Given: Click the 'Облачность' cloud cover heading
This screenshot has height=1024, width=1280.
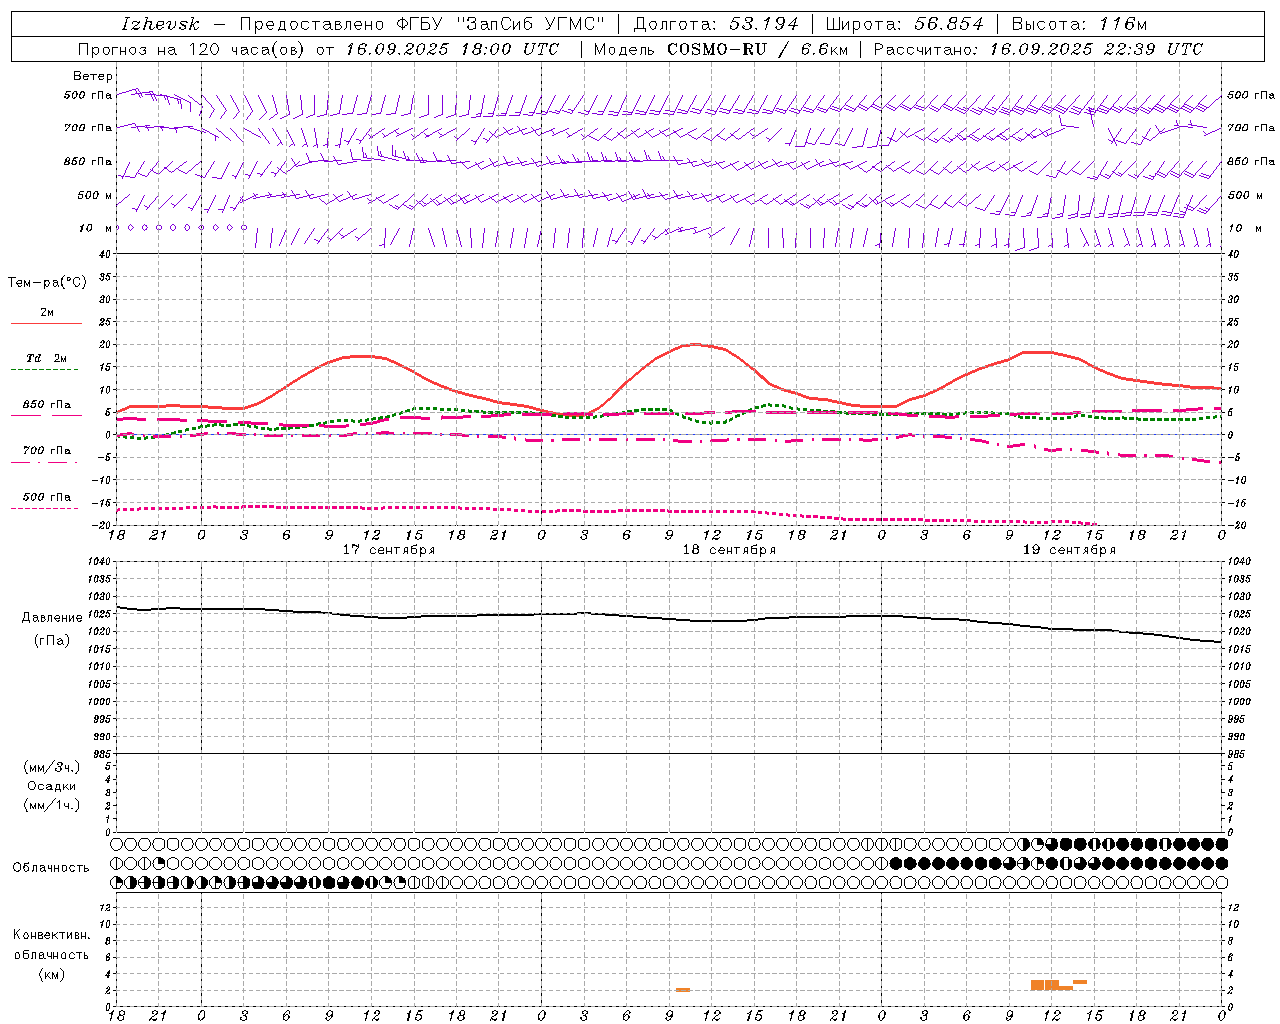Looking at the screenshot, I should pyautogui.click(x=51, y=868).
